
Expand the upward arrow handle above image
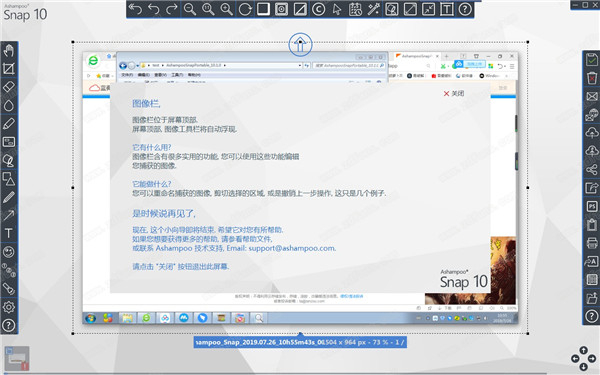[300, 44]
